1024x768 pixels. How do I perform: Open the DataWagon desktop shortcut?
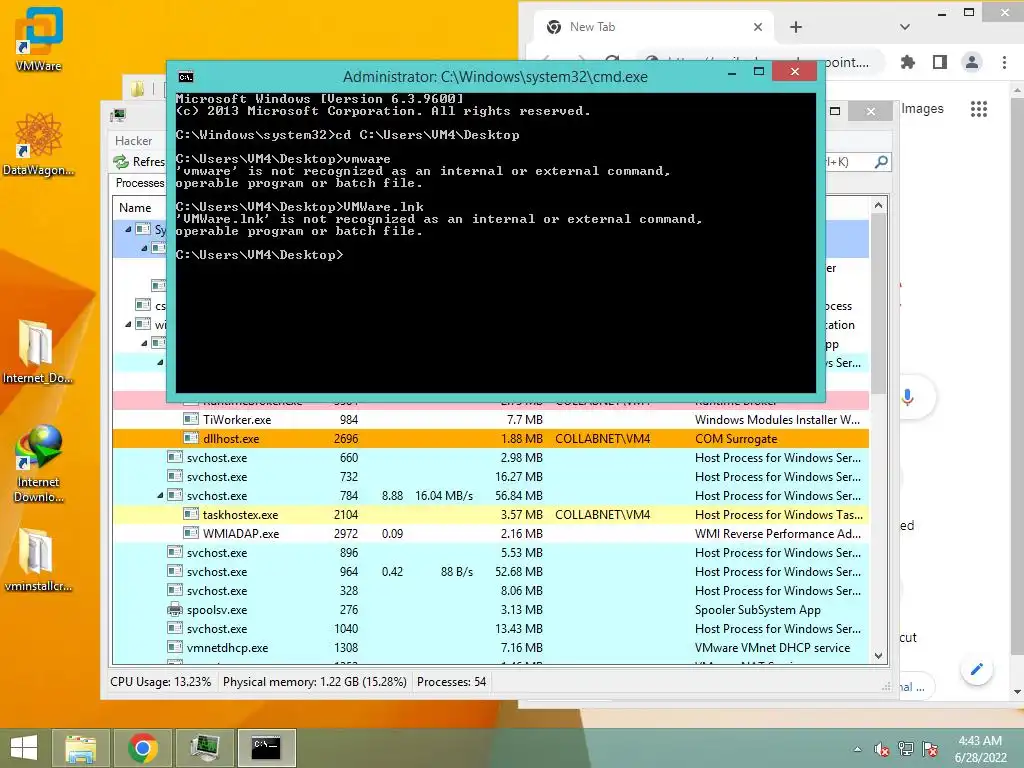pos(39,144)
